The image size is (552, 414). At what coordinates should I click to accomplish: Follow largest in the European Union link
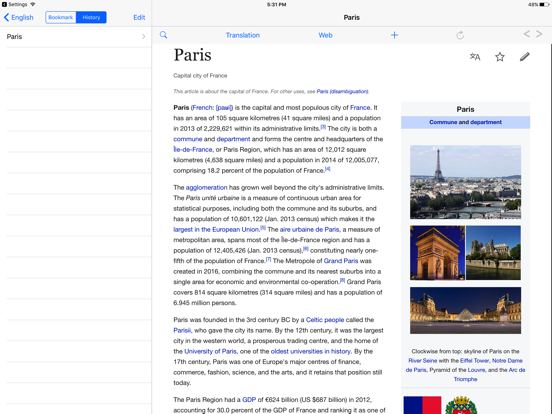[x=216, y=230]
